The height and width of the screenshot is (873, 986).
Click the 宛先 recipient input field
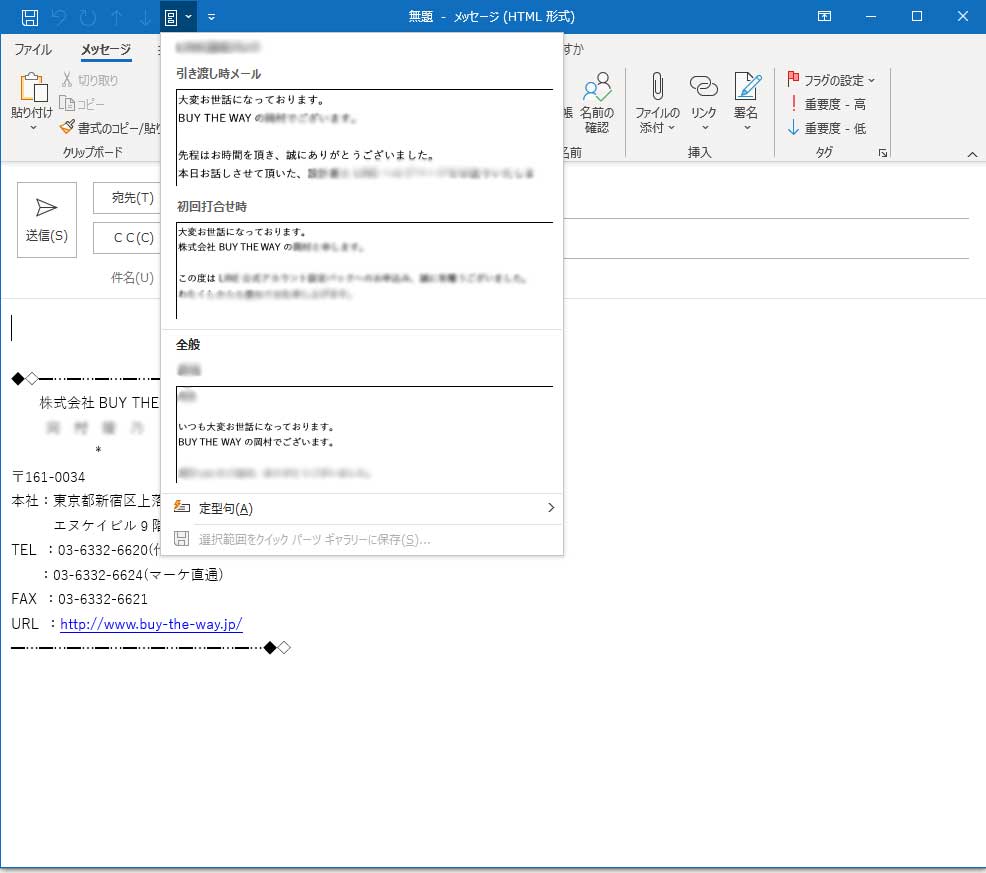[x=766, y=201]
